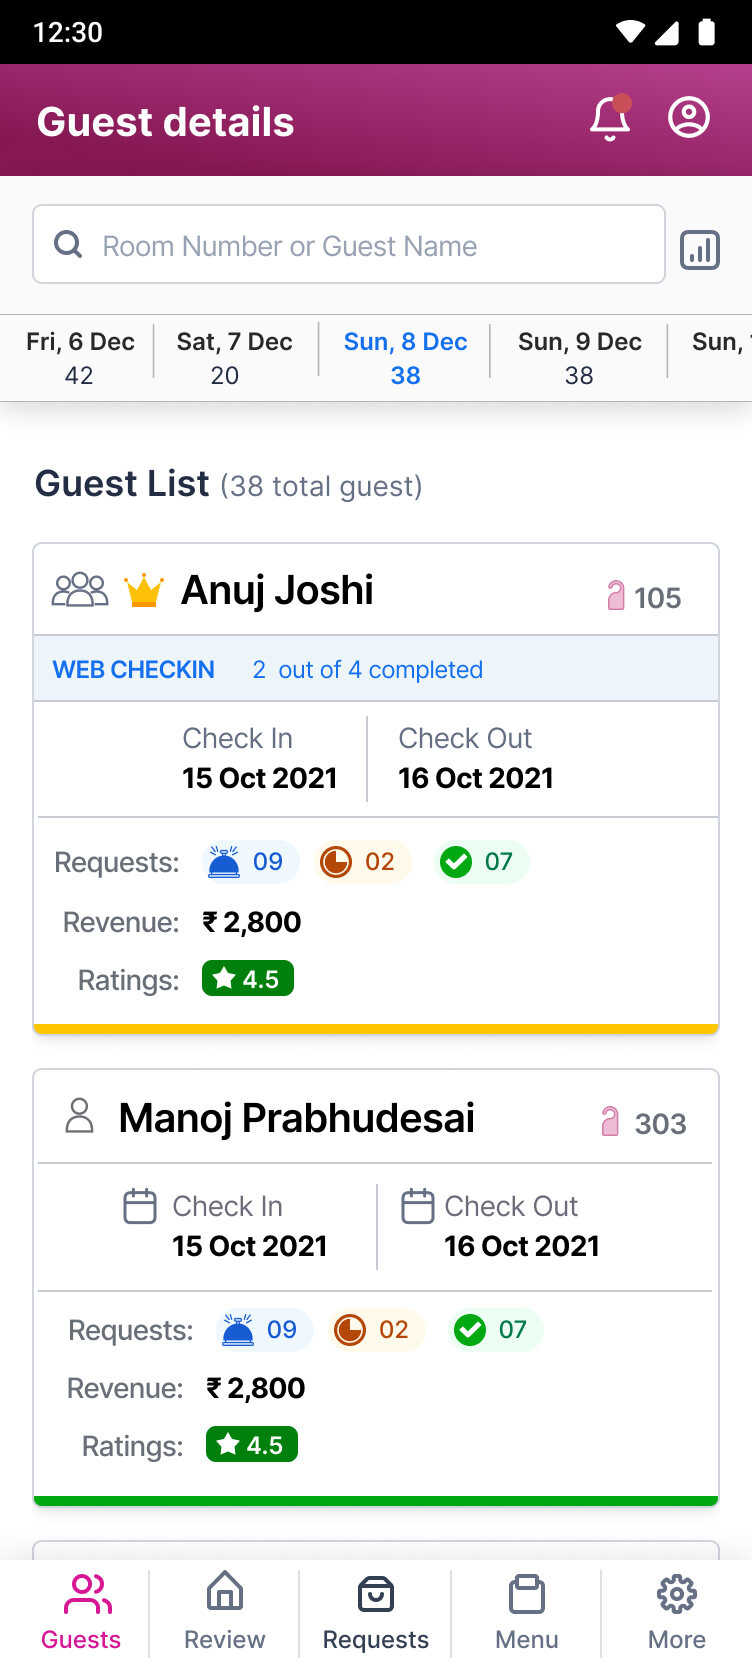The width and height of the screenshot is (752, 1672).
Task: Focus the Room Number or Guest Name field
Action: 370,246
